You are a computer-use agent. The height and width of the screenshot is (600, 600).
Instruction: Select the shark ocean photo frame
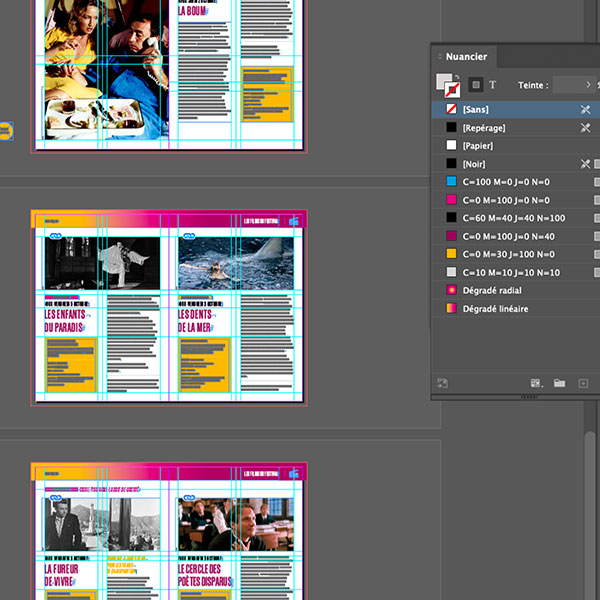coord(236,263)
